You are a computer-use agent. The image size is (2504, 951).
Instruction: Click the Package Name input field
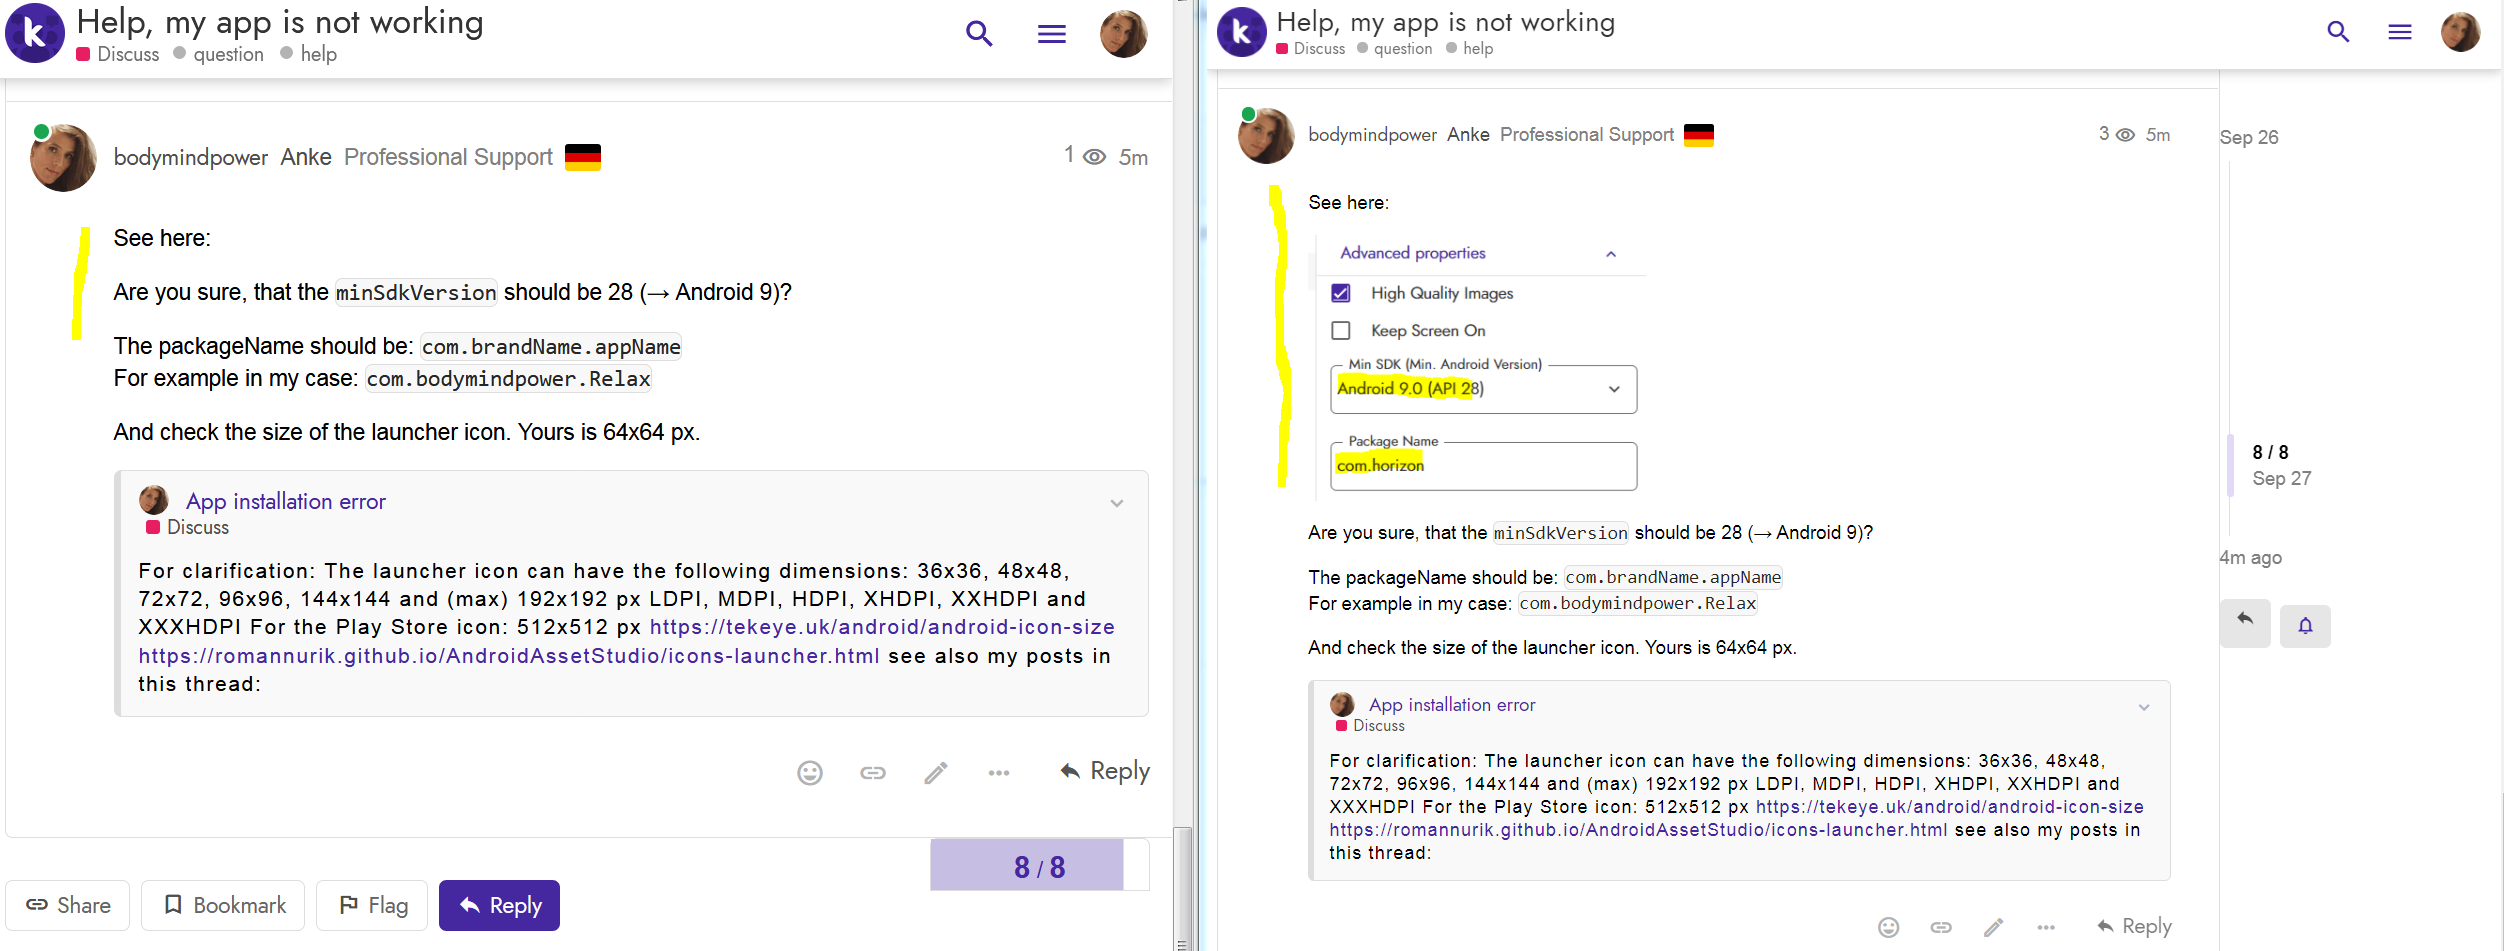pyautogui.click(x=1483, y=467)
